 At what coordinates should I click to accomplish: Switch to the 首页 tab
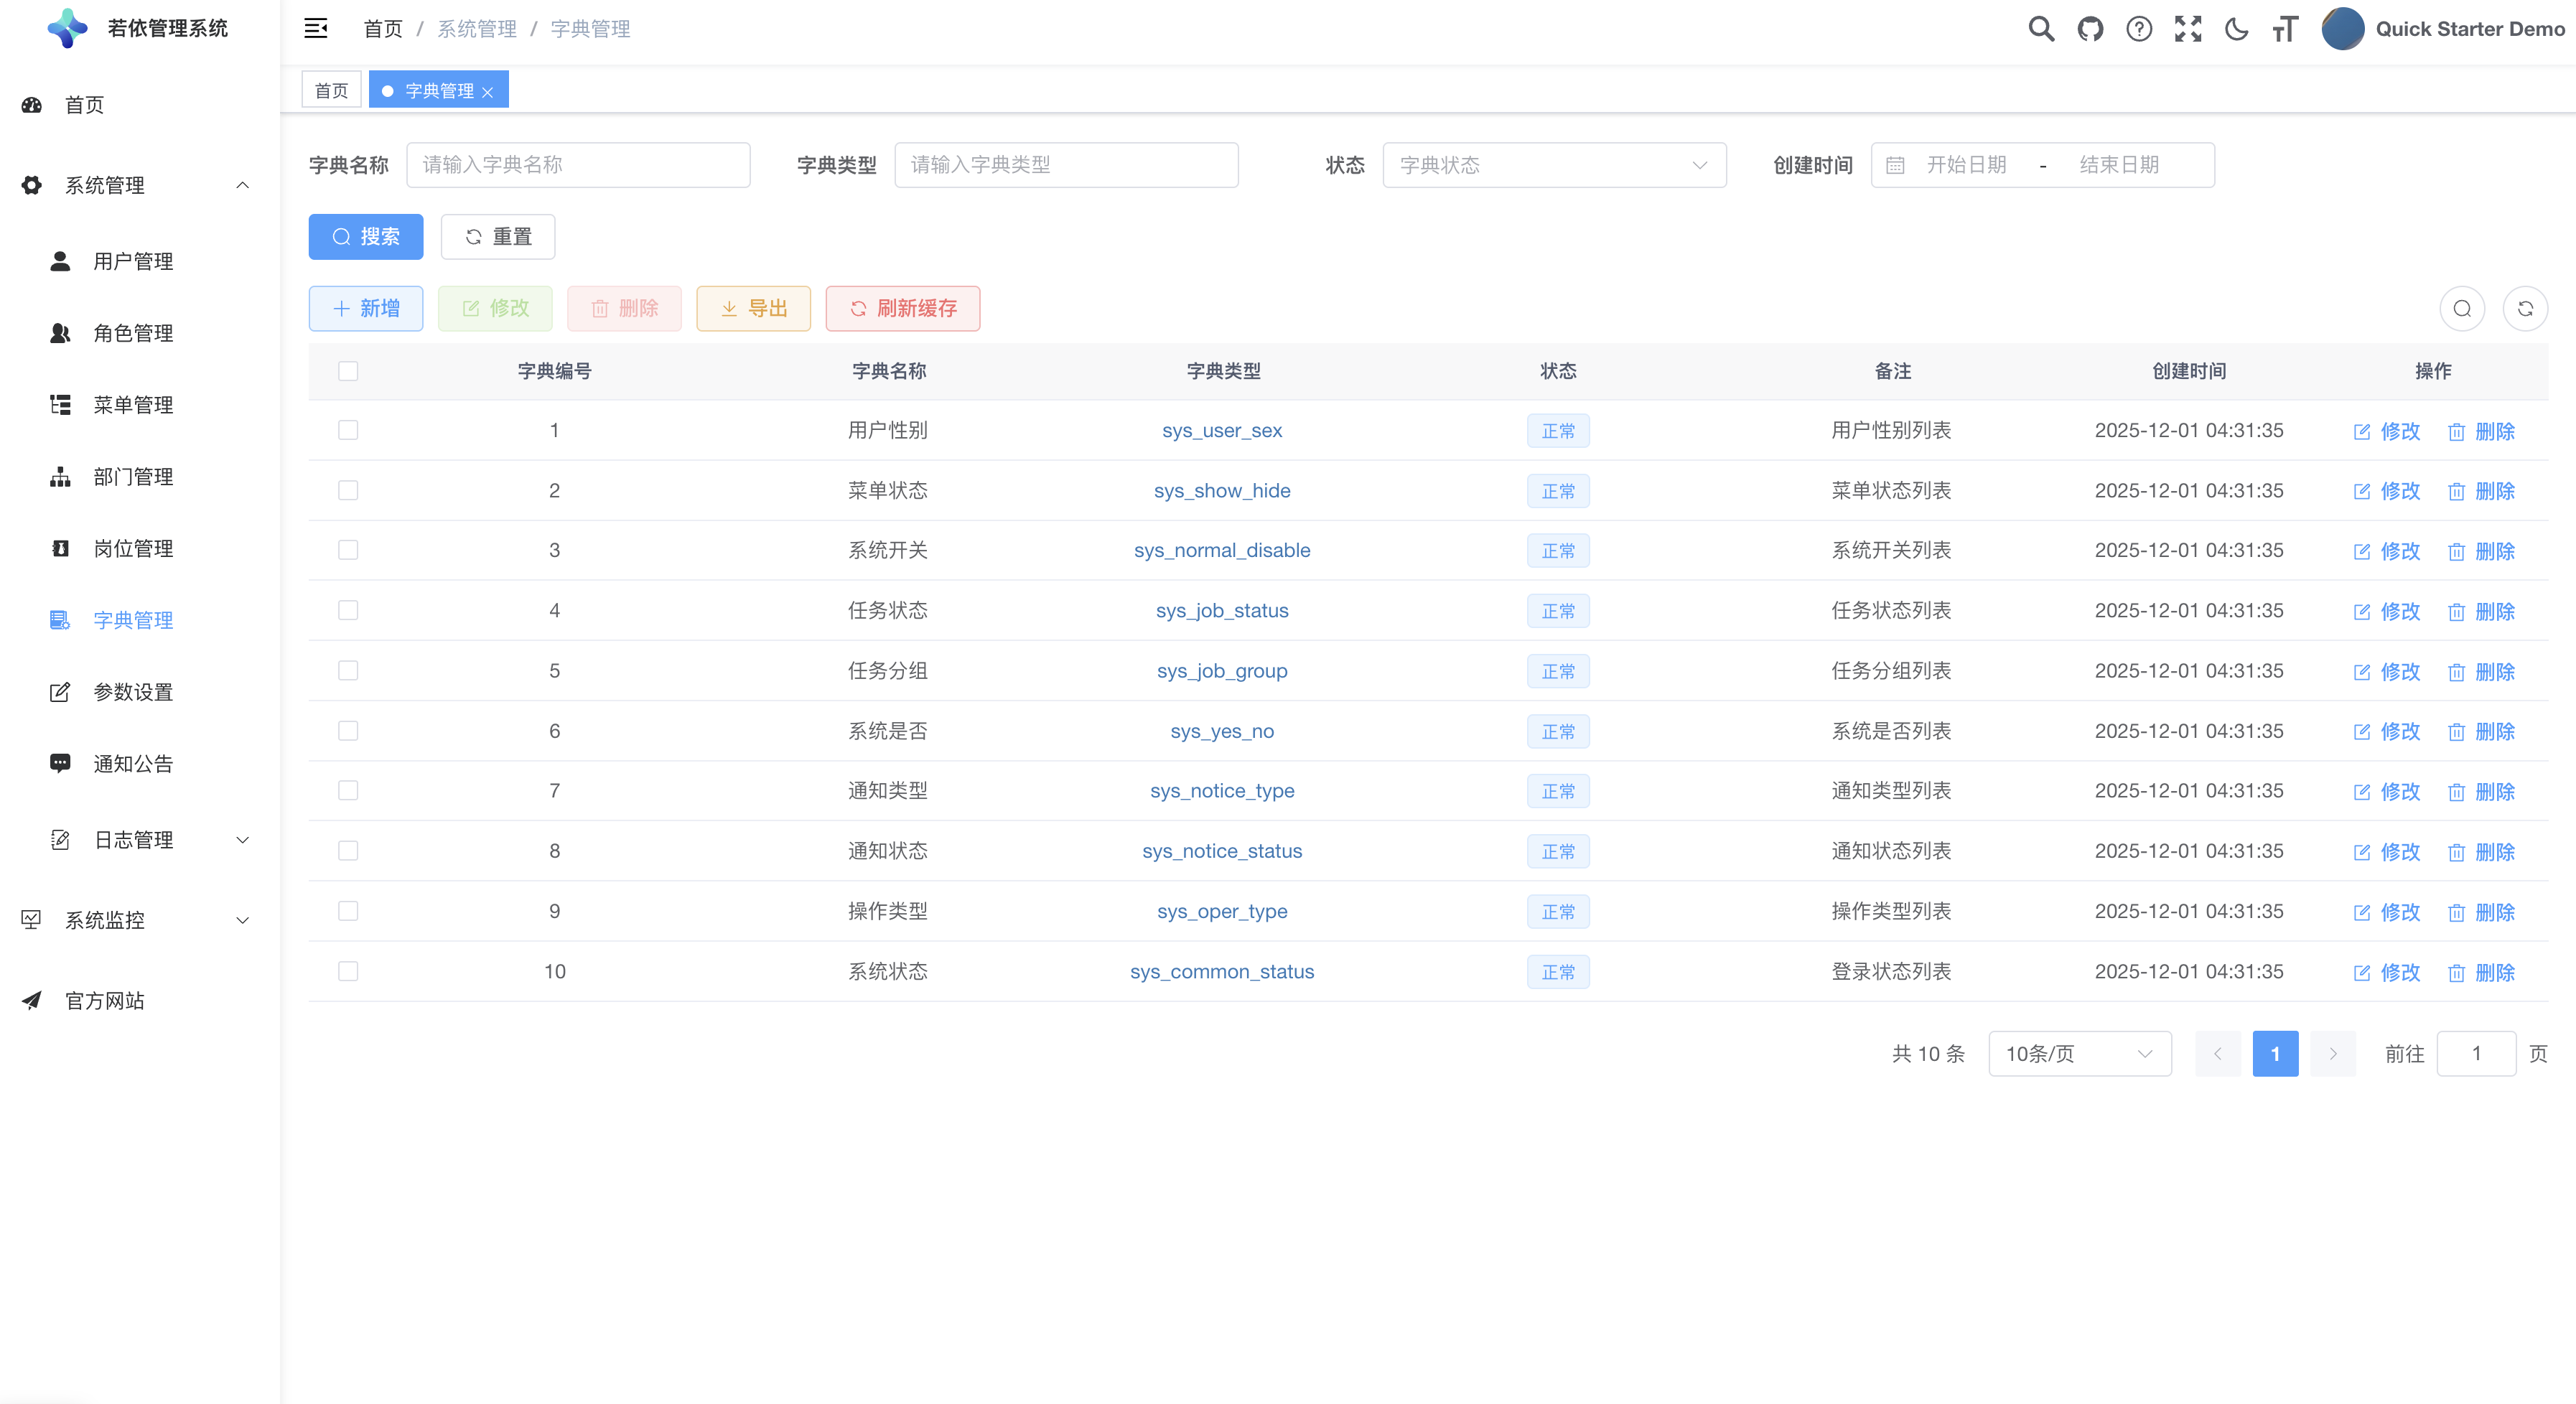click(x=331, y=91)
